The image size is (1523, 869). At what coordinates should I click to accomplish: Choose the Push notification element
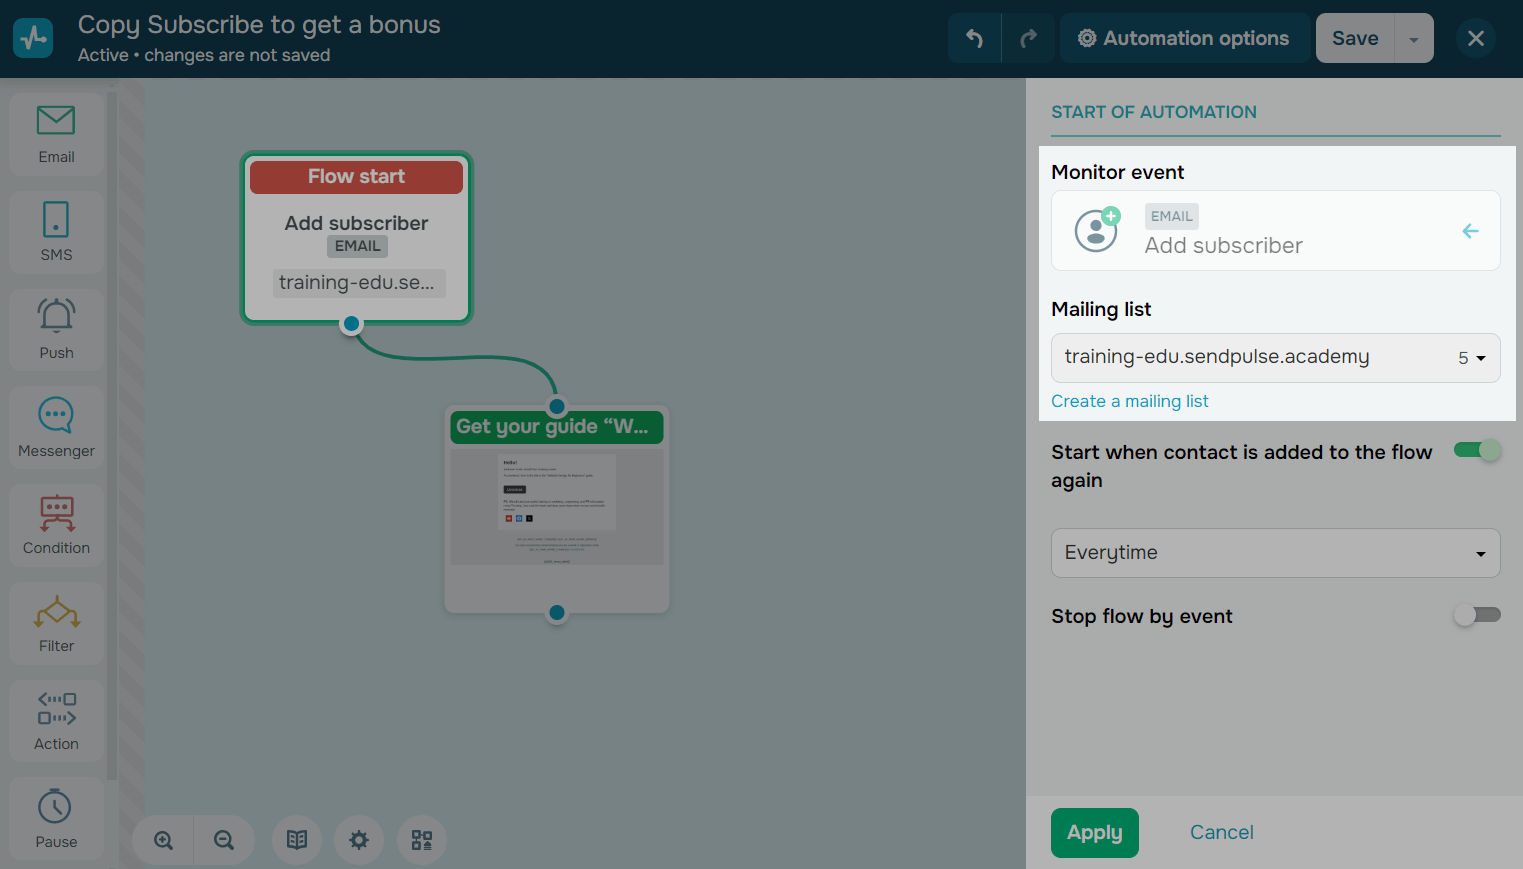(x=56, y=330)
